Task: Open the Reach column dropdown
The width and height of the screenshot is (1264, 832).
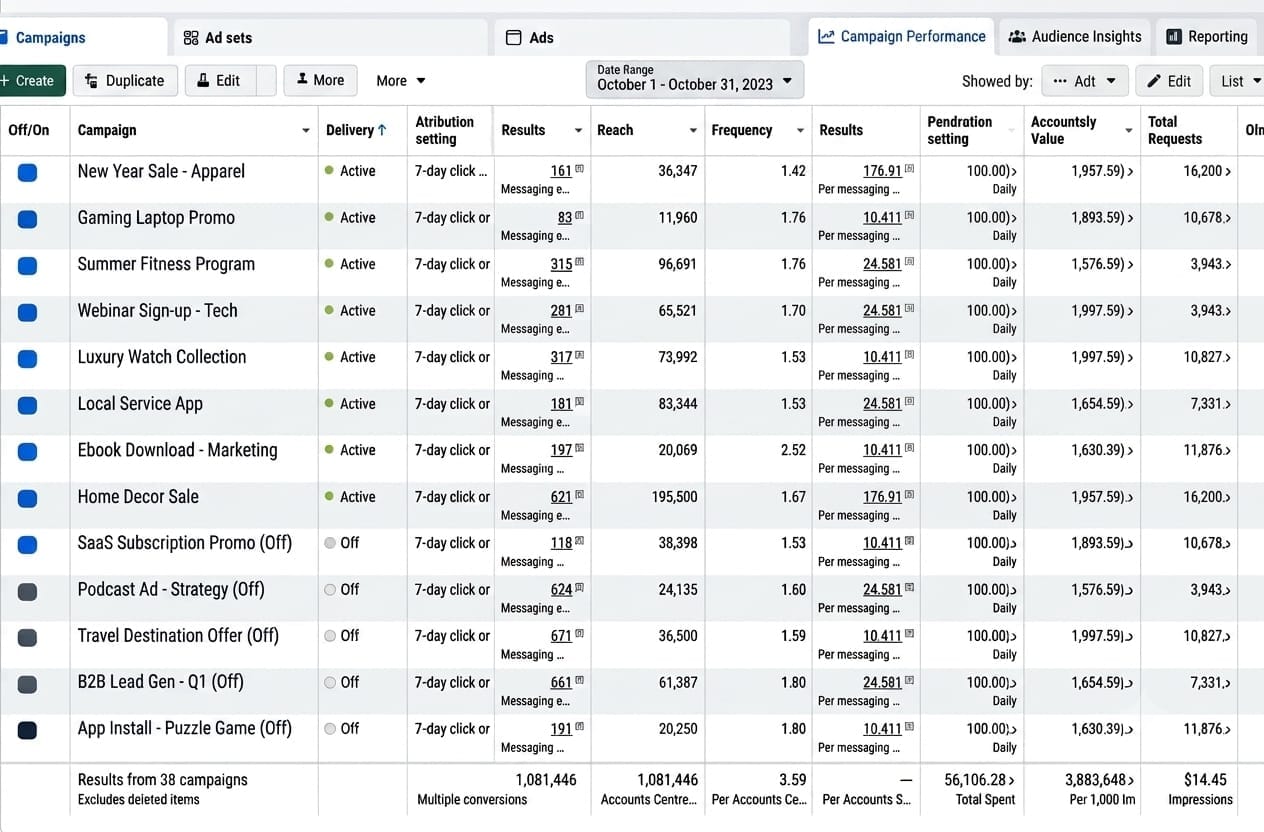Action: pyautogui.click(x=693, y=131)
